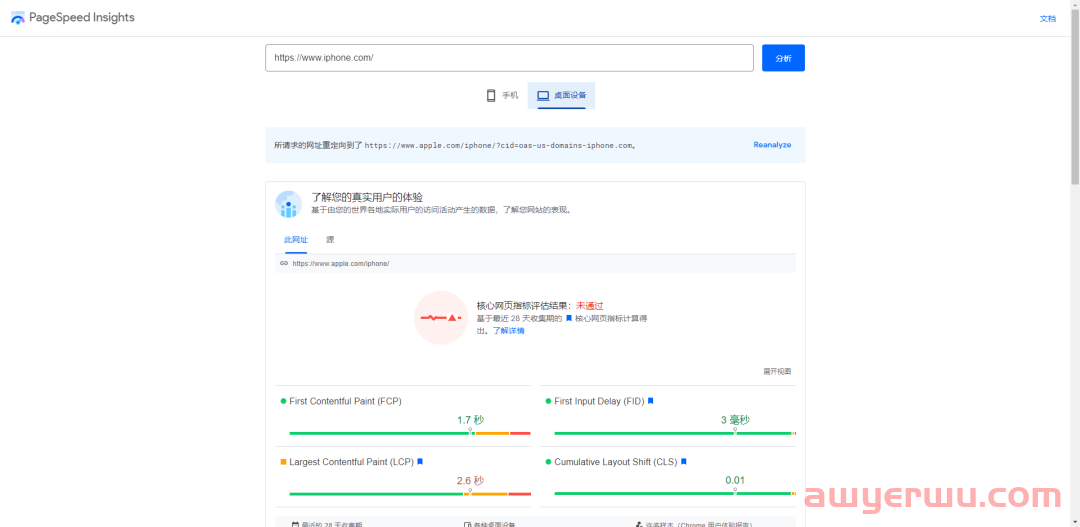Click the CLS distribution bar
This screenshot has width=1080, height=527.
coord(675,494)
